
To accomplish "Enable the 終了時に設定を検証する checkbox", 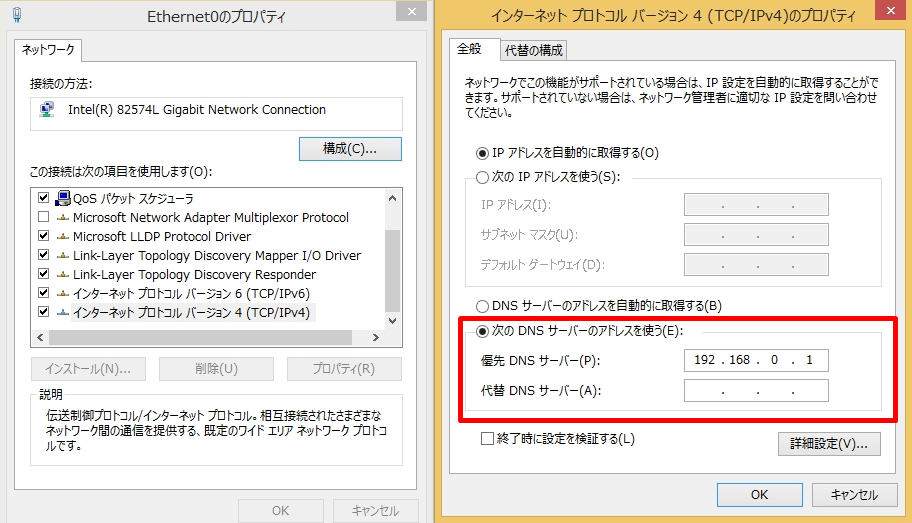I will pos(487,439).
